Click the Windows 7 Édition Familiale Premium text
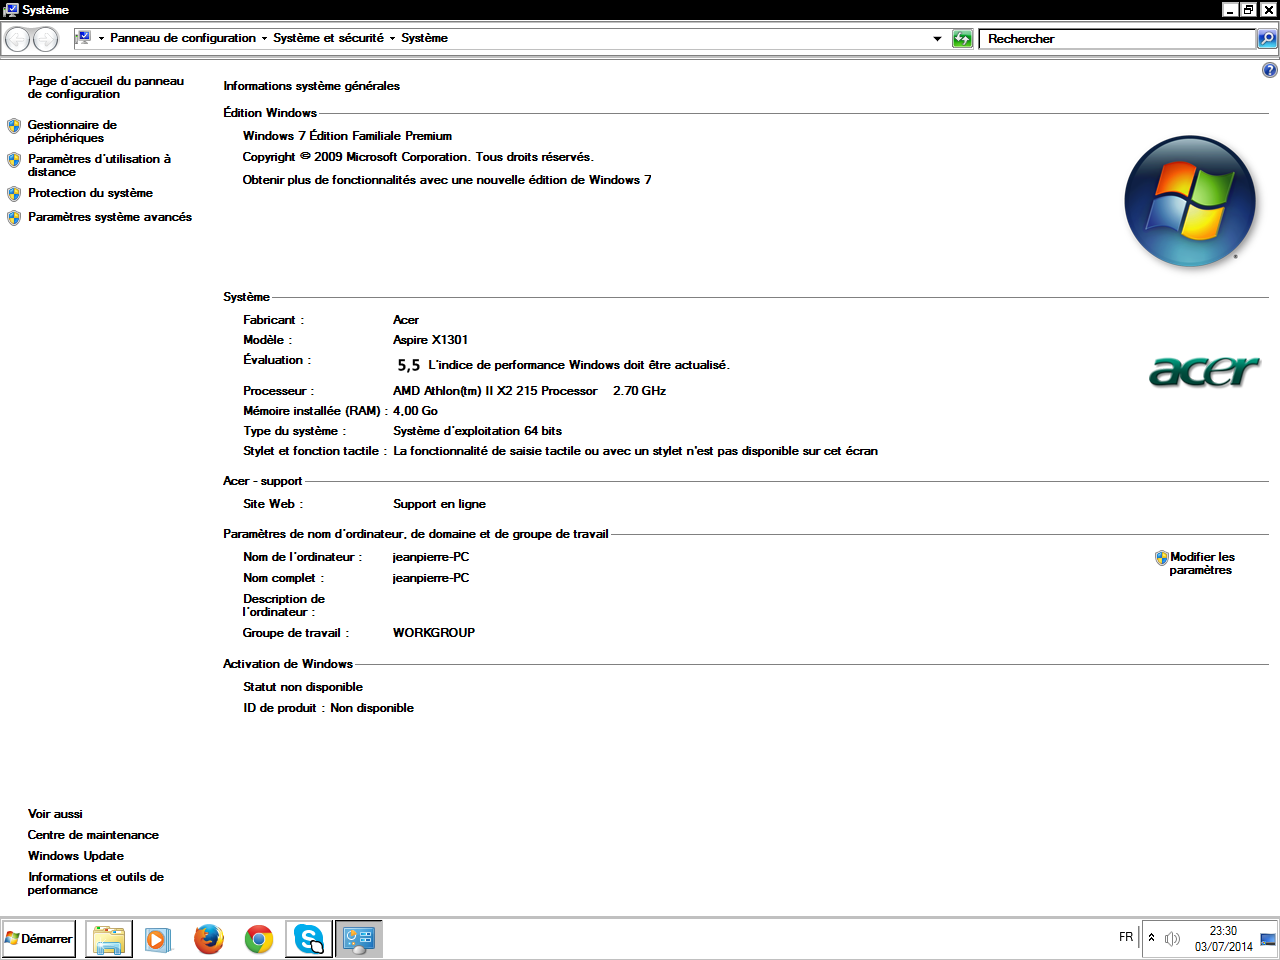Image resolution: width=1280 pixels, height=960 pixels. coord(347,136)
